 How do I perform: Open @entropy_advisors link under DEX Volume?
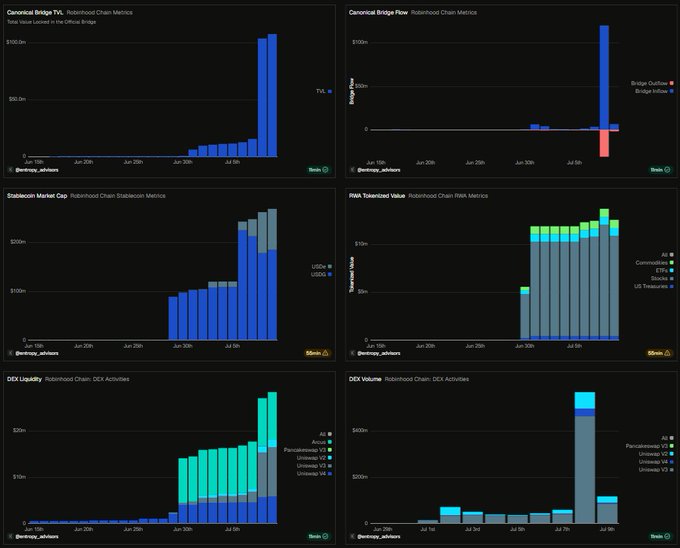click(x=379, y=537)
